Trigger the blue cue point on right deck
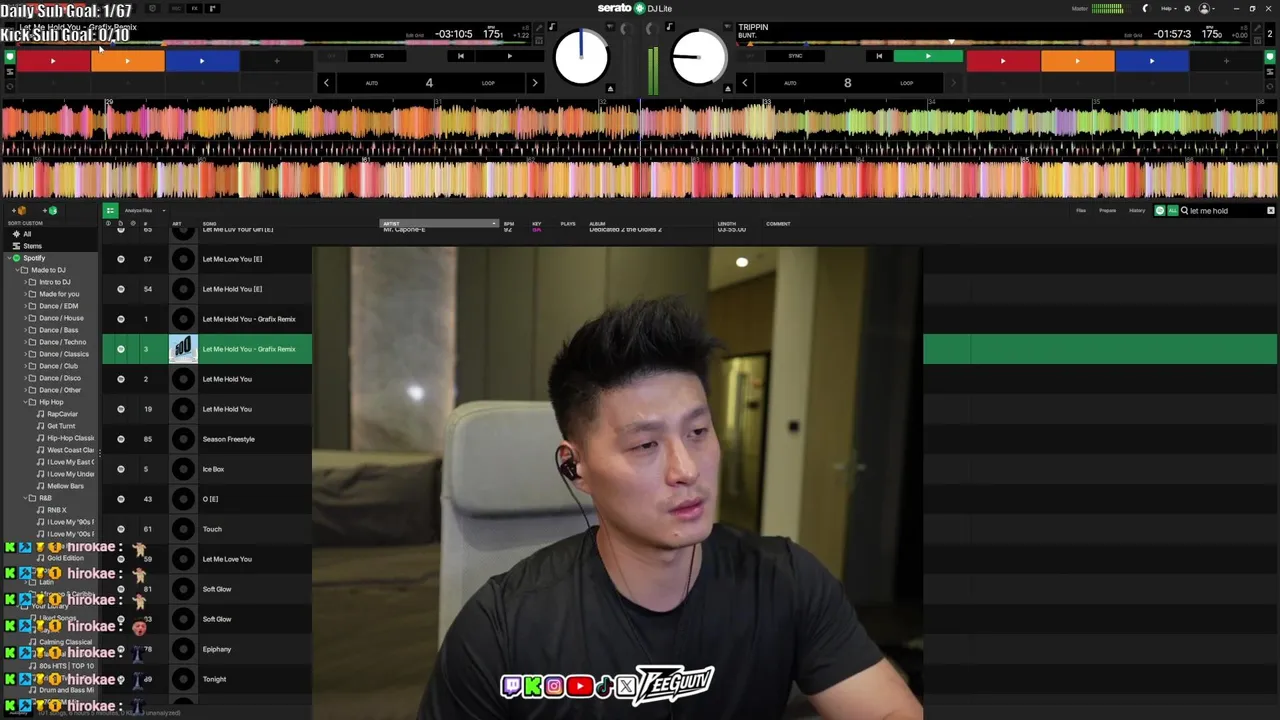1280x720 pixels. [1151, 61]
